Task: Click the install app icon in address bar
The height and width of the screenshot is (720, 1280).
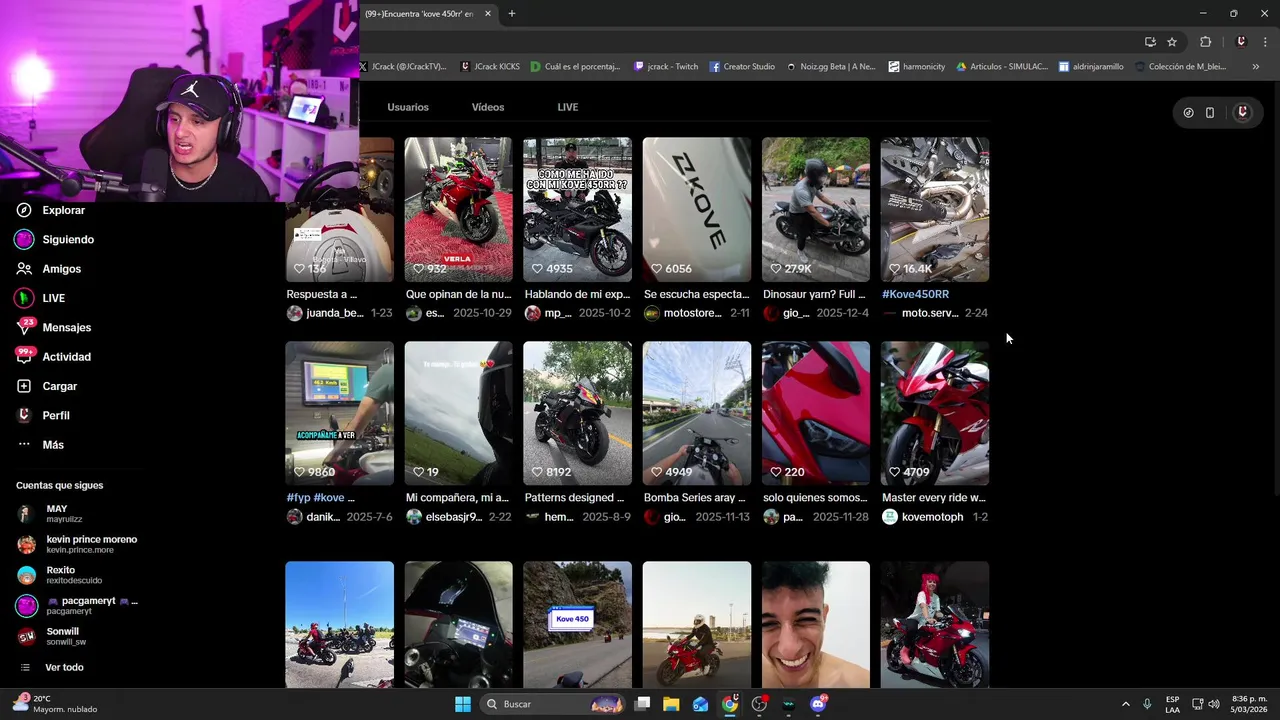Action: (x=1150, y=42)
